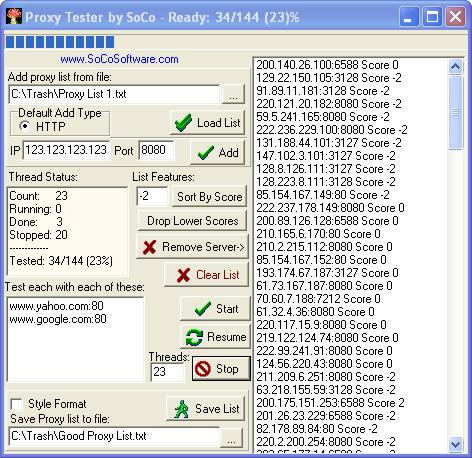This screenshot has height=458, width=472.
Task: Click the Save Proxy list file path field
Action: coord(114,436)
